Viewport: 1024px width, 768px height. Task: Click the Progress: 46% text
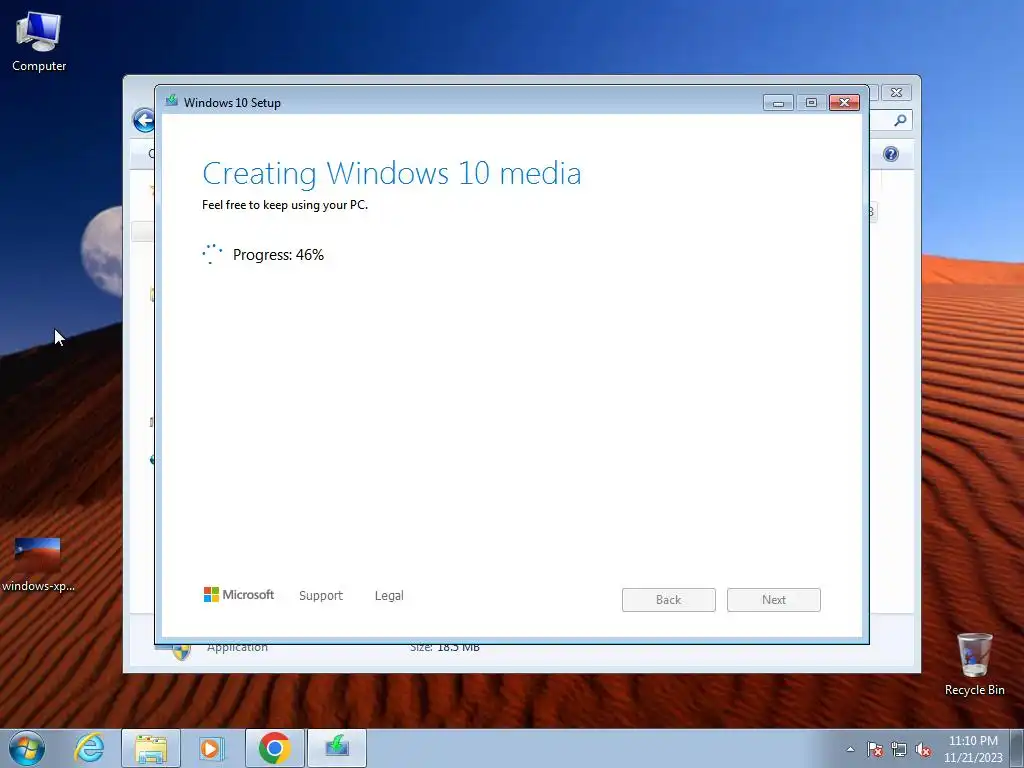(278, 255)
